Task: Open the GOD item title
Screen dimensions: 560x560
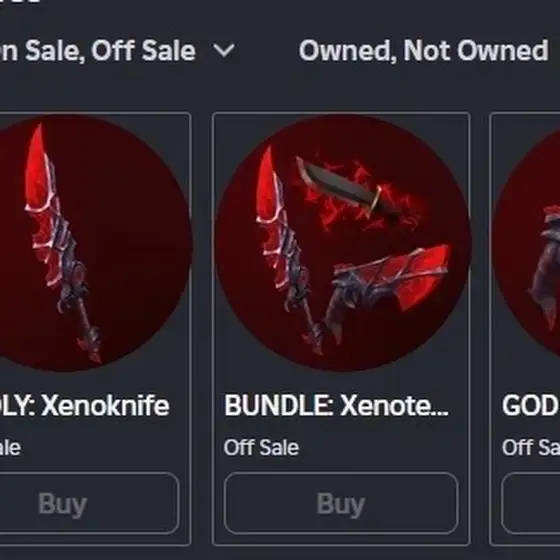Action: coord(531,406)
